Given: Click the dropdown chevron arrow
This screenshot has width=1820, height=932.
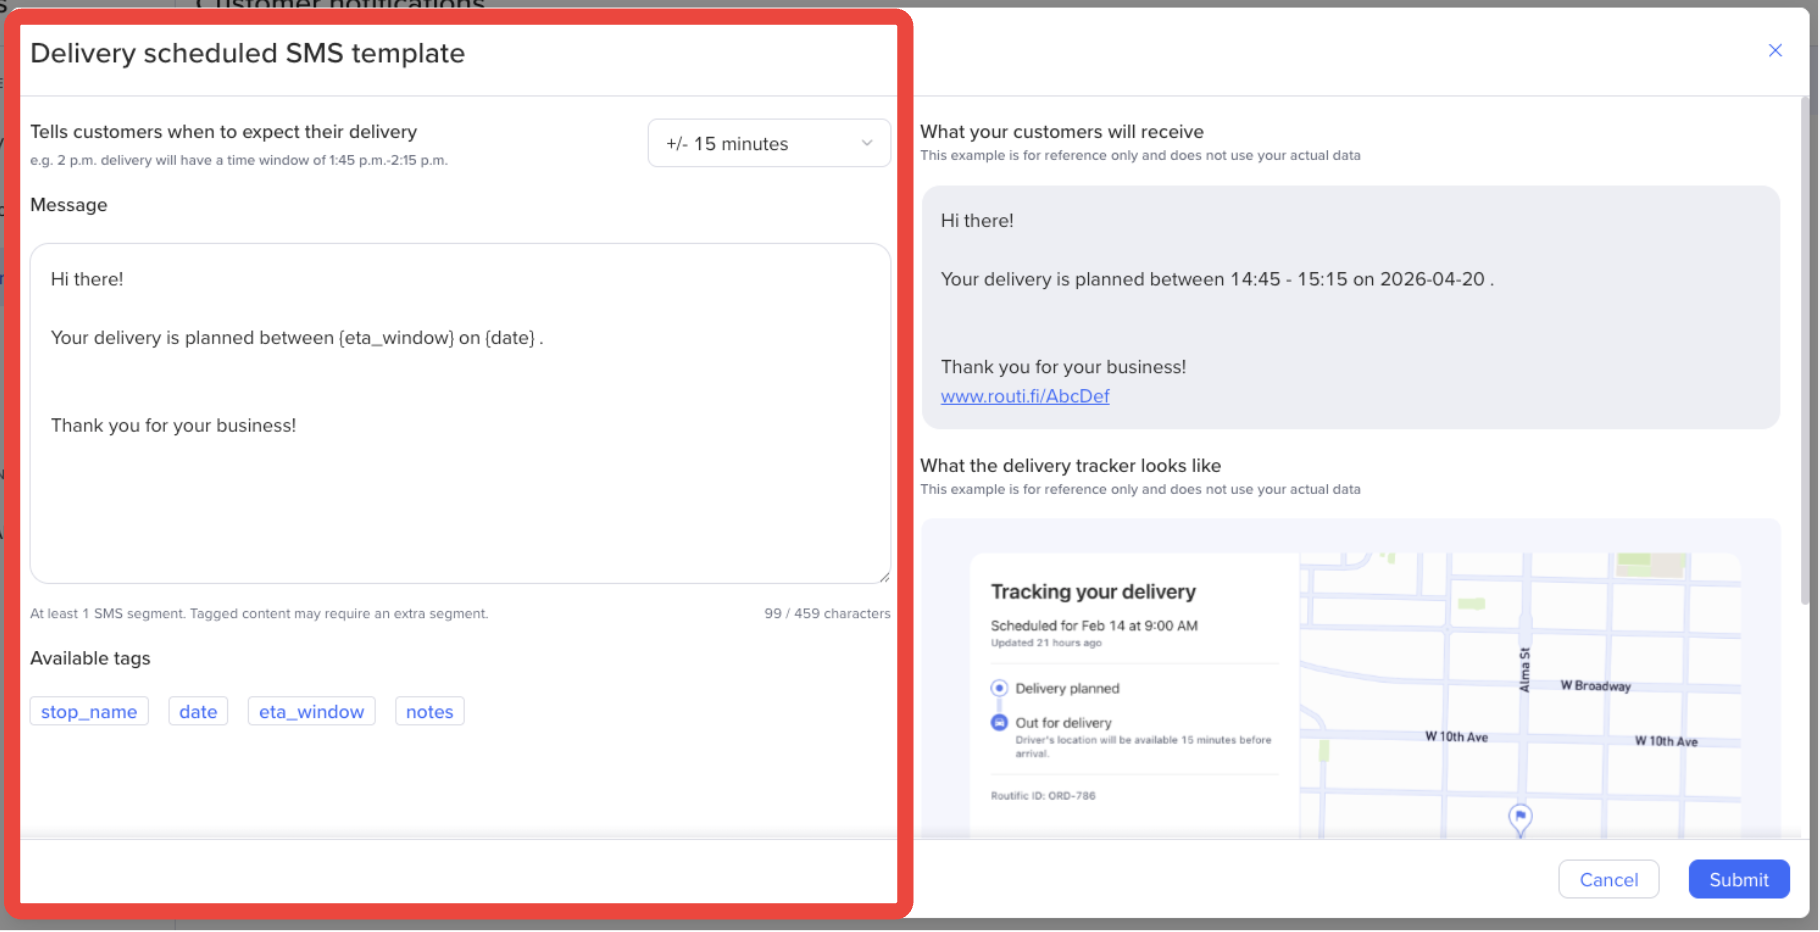Looking at the screenshot, I should tap(867, 143).
